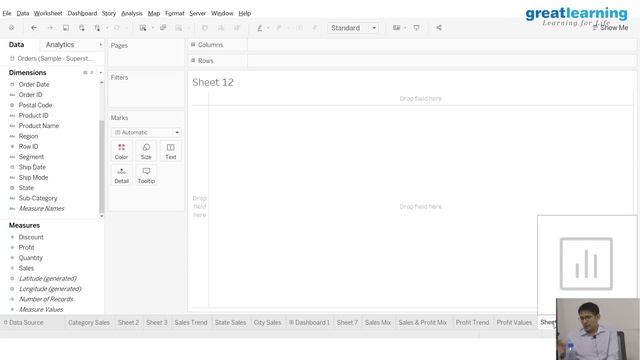Click the Dimensions view toggle icon

(x=85, y=72)
